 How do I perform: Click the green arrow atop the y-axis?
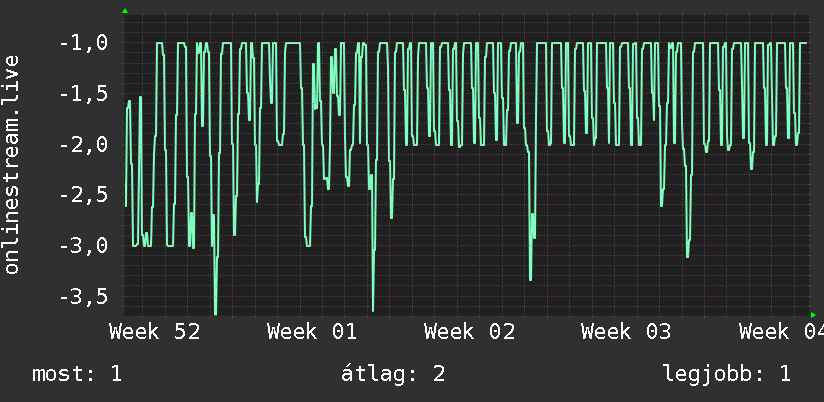(x=125, y=11)
